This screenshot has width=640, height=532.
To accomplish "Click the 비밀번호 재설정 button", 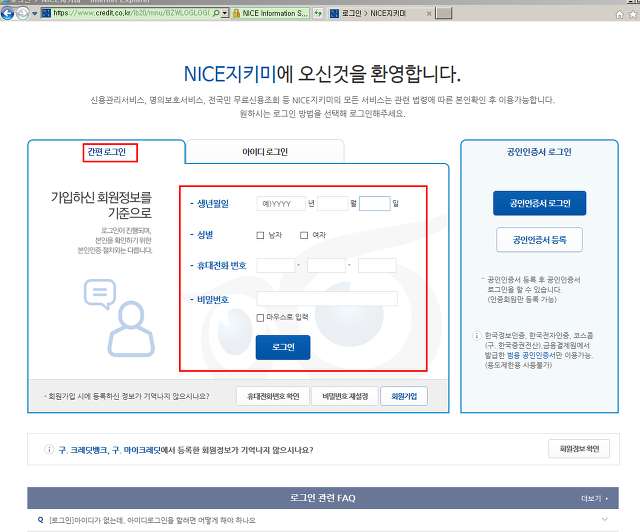I will [x=345, y=396].
